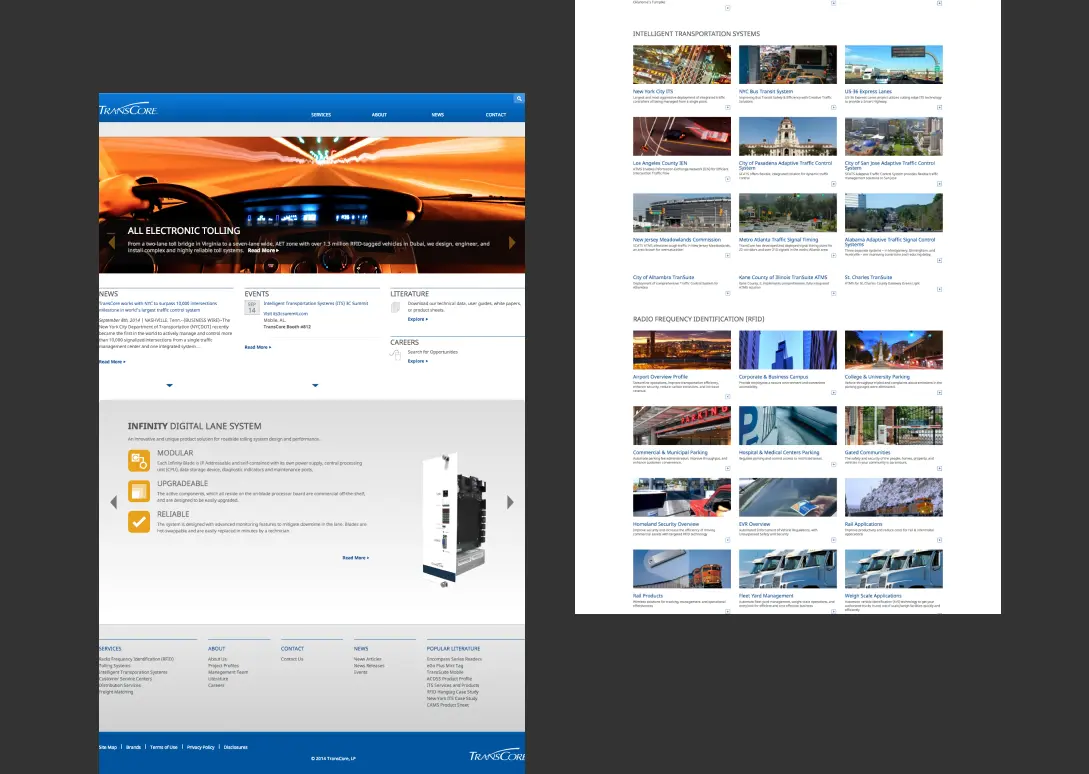
Task: Open the New York City ITS thumbnail
Action: point(682,65)
